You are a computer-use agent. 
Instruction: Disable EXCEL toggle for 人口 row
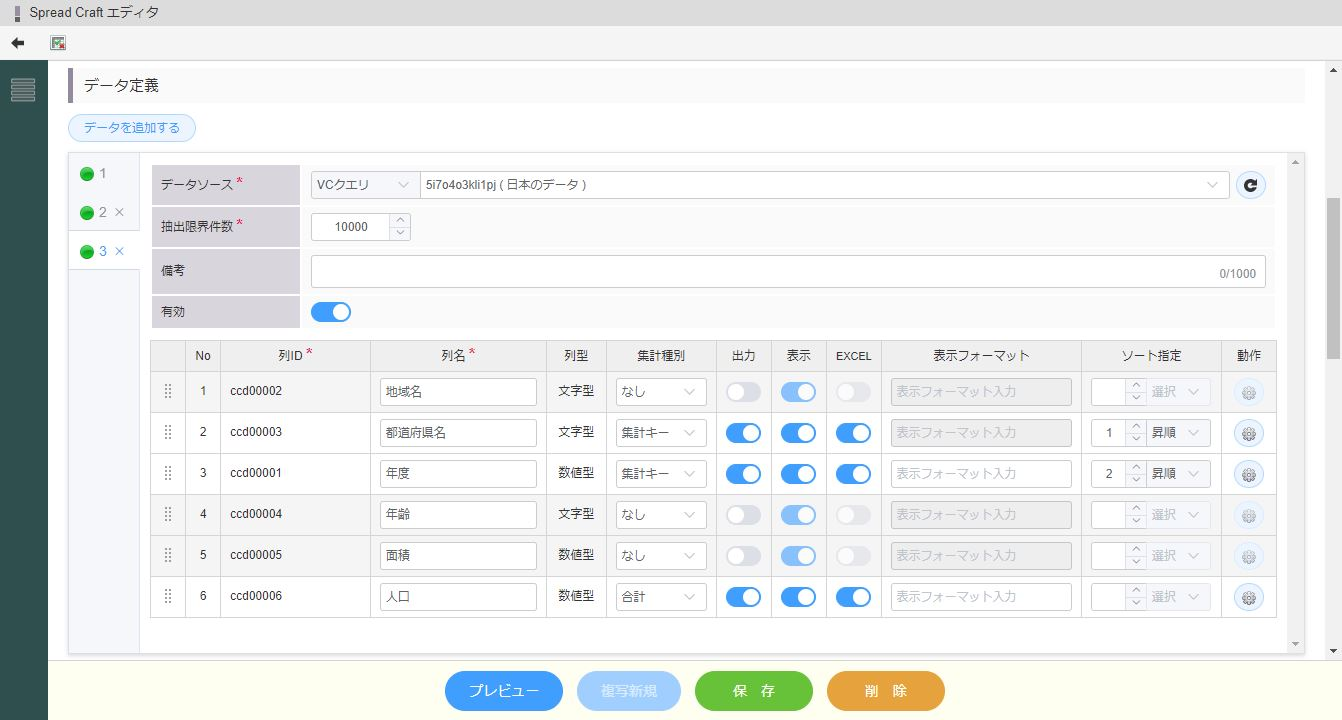(x=853, y=597)
